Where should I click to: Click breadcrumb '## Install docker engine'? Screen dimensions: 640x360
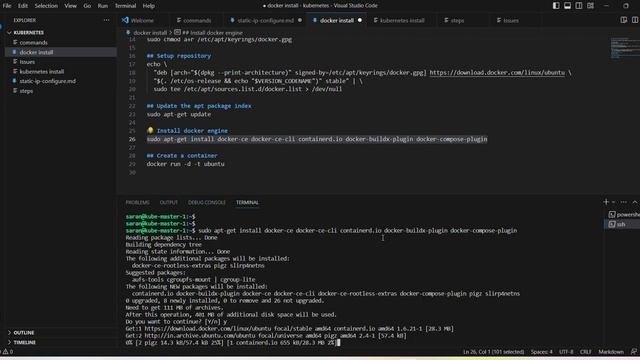point(212,33)
